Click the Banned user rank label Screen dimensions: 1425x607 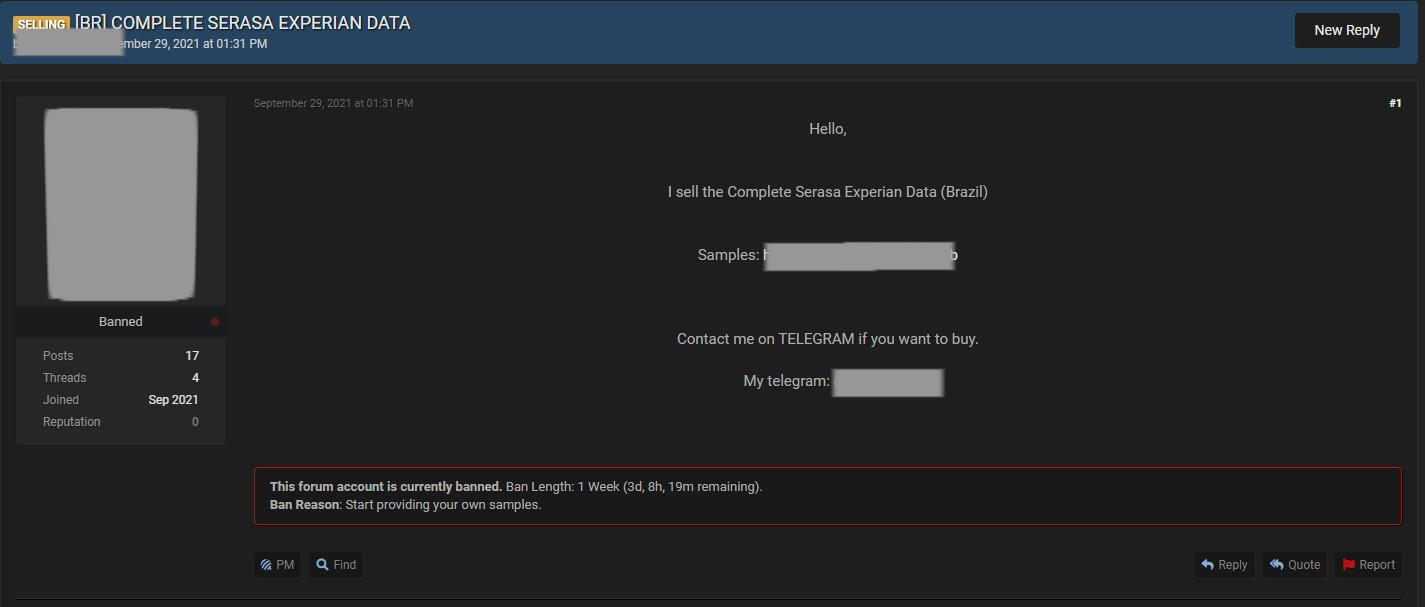pyautogui.click(x=120, y=322)
